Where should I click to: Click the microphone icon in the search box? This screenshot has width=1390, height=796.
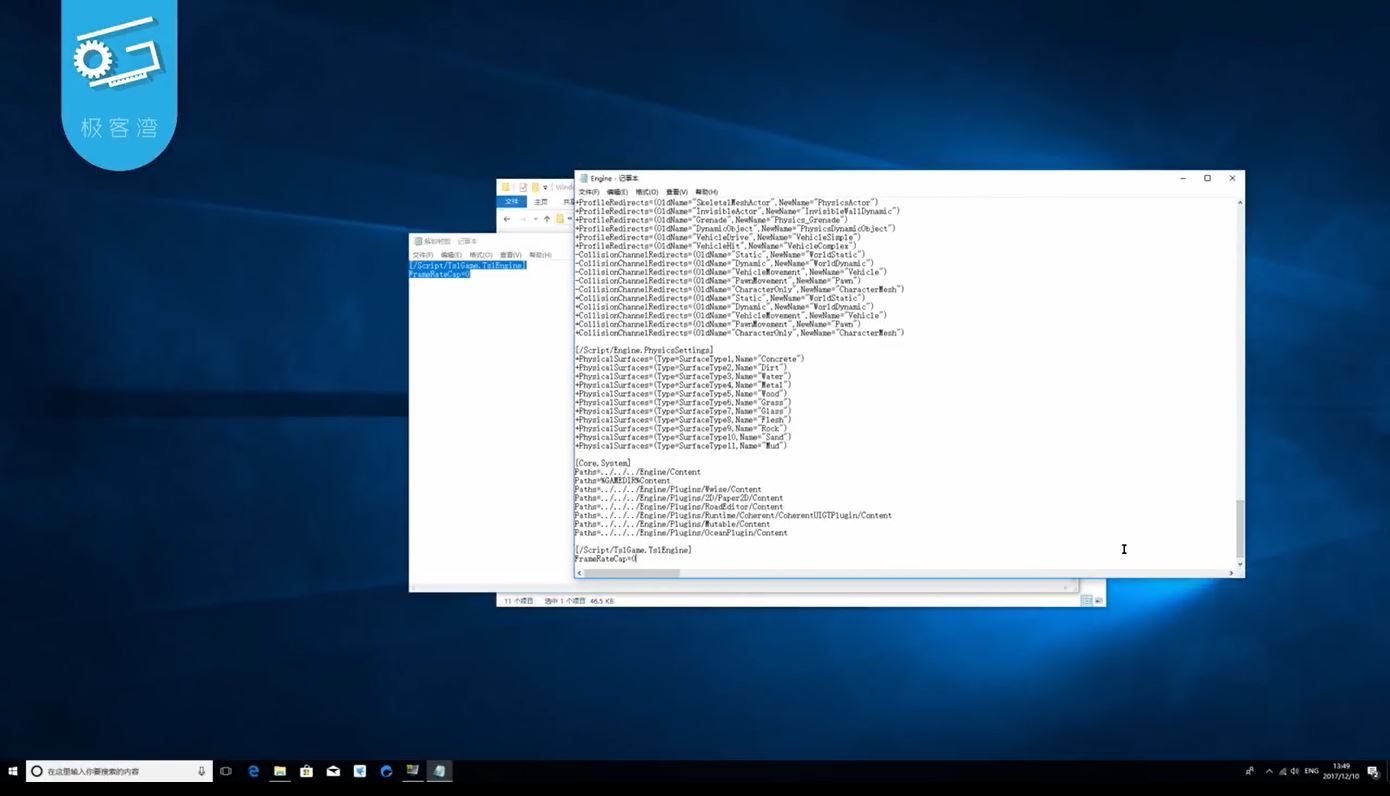tap(202, 771)
